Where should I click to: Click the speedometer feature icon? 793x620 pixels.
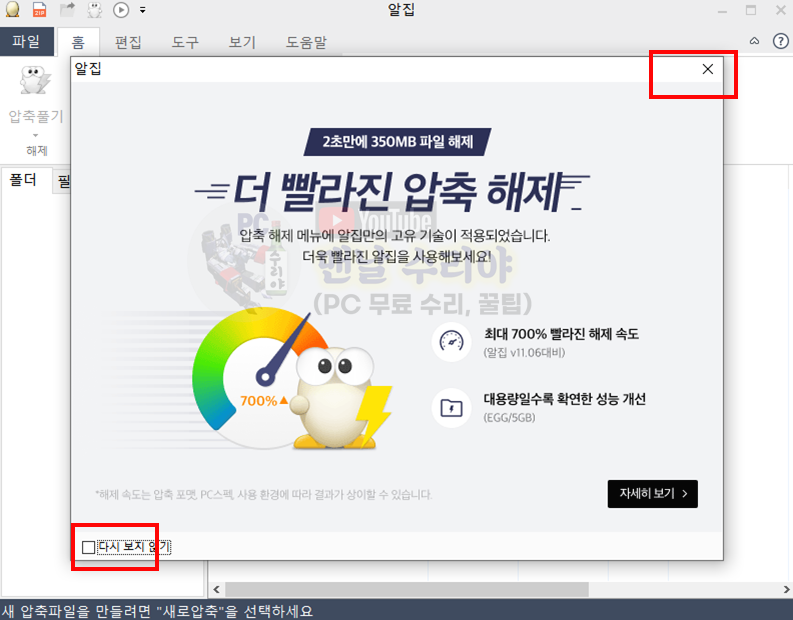pyautogui.click(x=452, y=342)
